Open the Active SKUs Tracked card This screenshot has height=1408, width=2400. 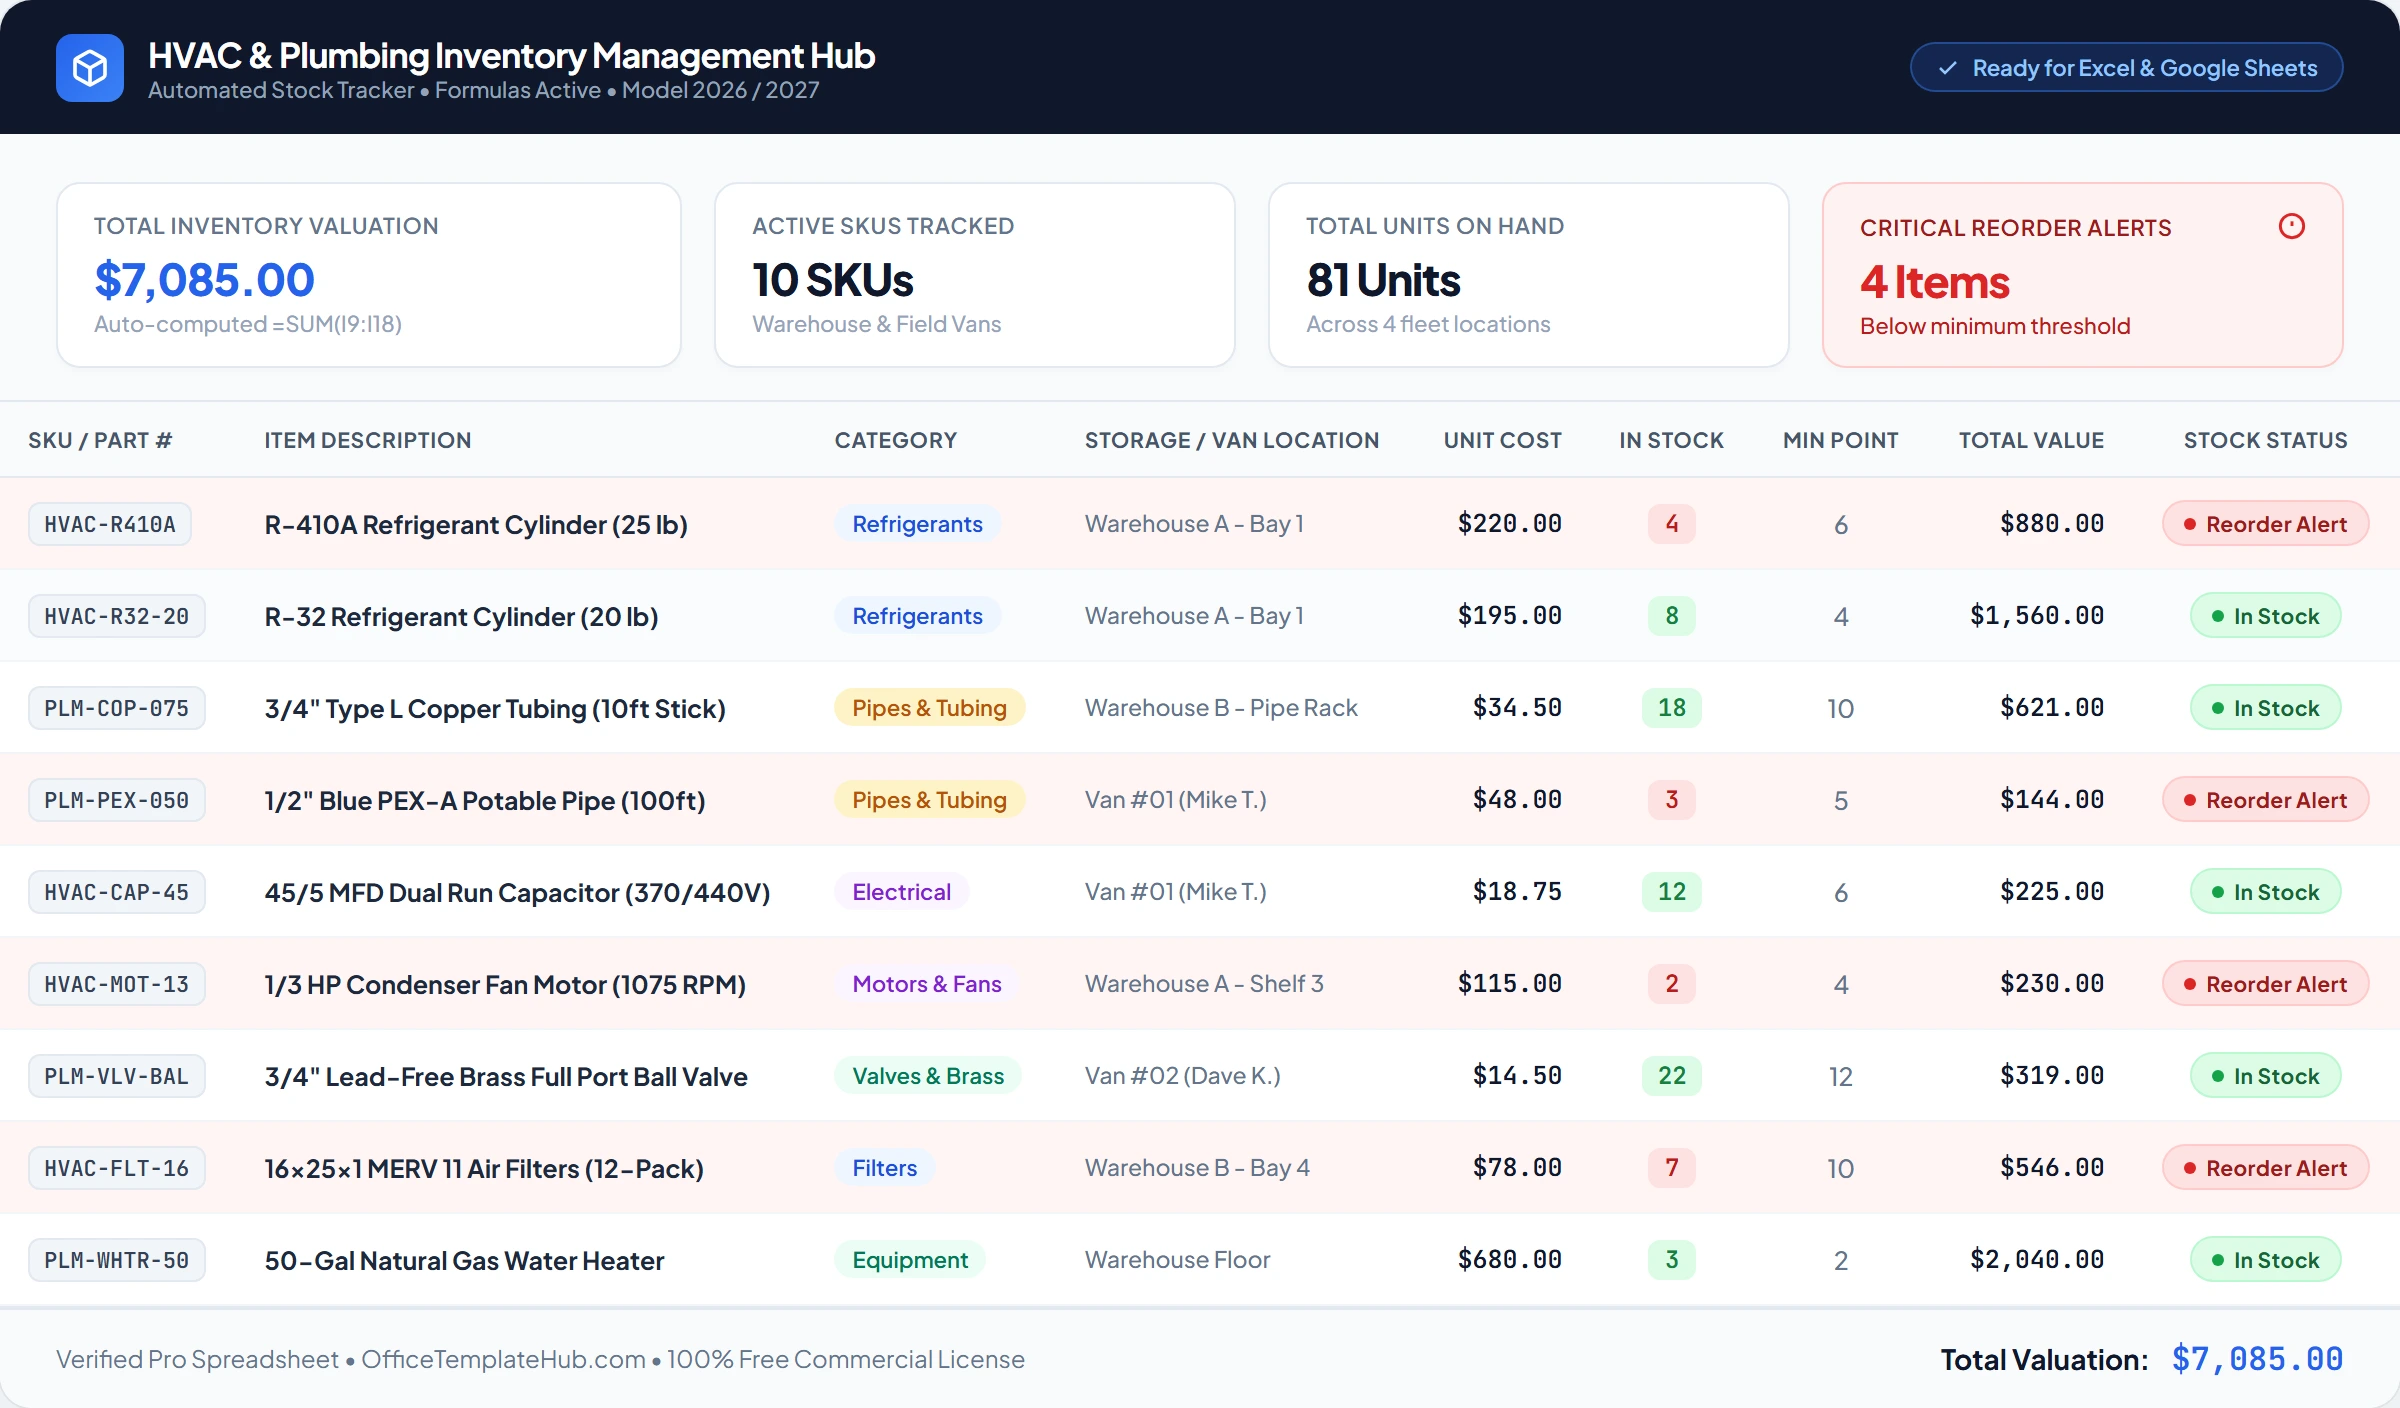pos(975,275)
